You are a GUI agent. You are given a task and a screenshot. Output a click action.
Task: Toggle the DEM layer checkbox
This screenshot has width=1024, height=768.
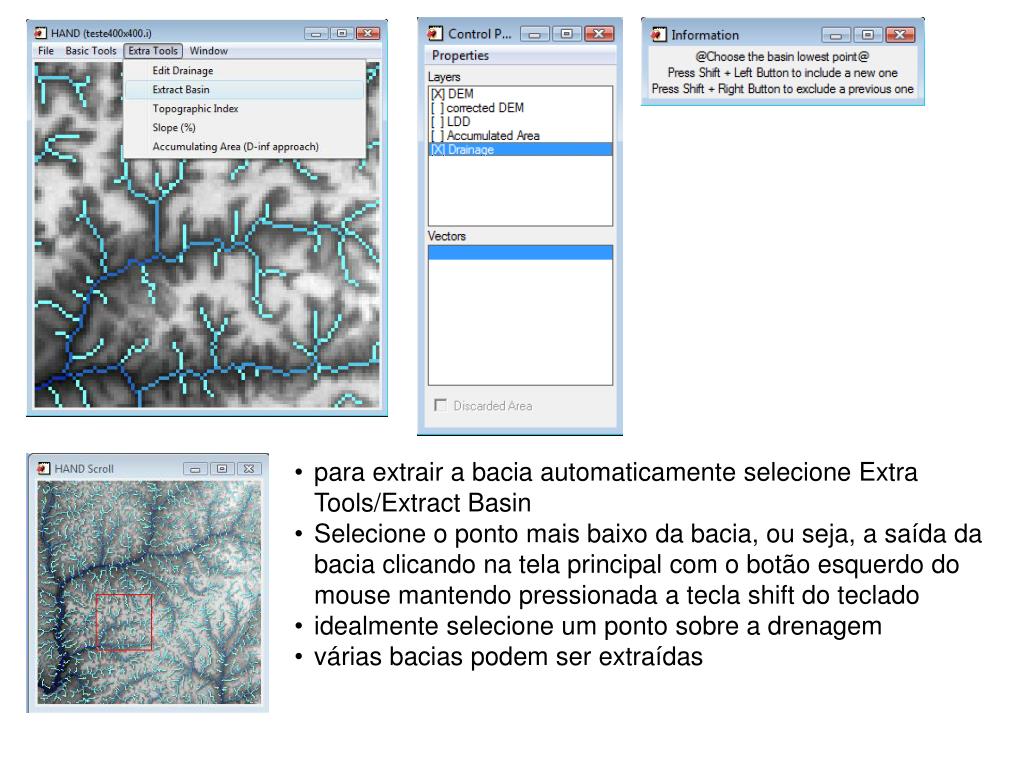pyautogui.click(x=438, y=94)
